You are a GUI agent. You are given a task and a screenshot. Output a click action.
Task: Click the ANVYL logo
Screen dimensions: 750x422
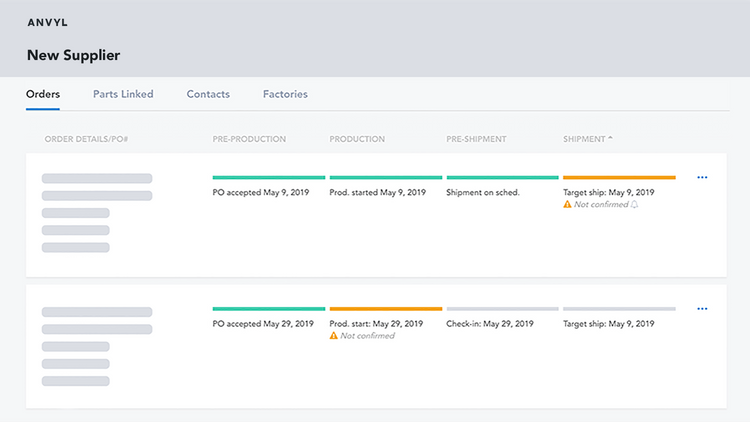[x=48, y=22]
